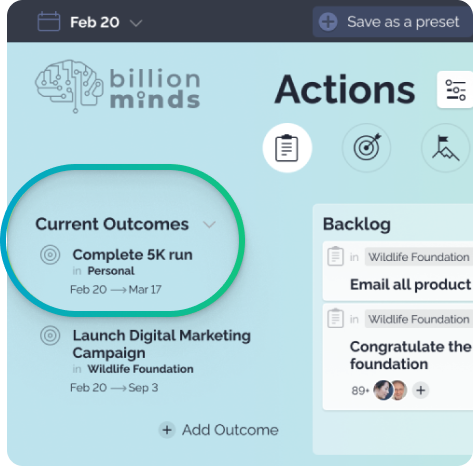The width and height of the screenshot is (473, 466).
Task: Switch to the mountain flag Goals tab
Action: [x=445, y=148]
